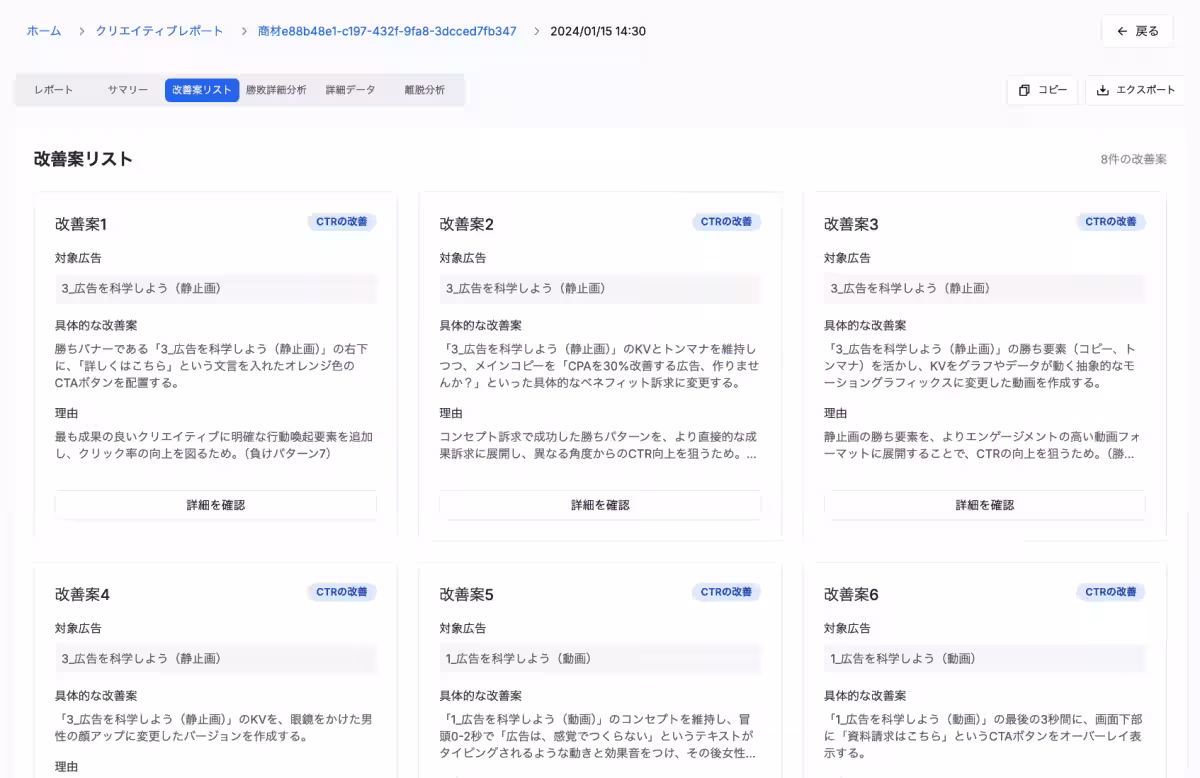
Task: Open details for 改善案2
Action: pos(600,505)
